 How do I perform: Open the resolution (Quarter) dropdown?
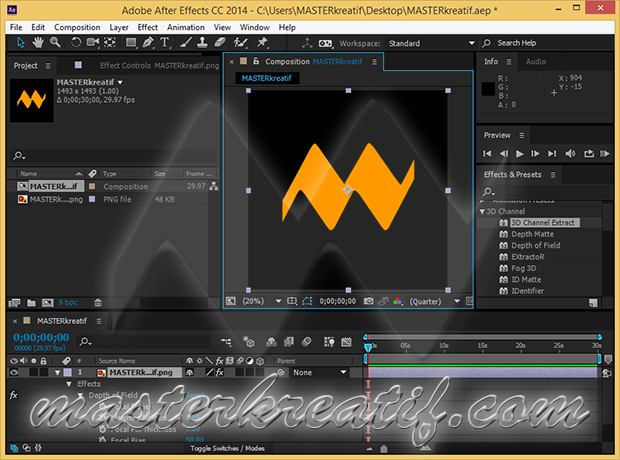tap(435, 301)
